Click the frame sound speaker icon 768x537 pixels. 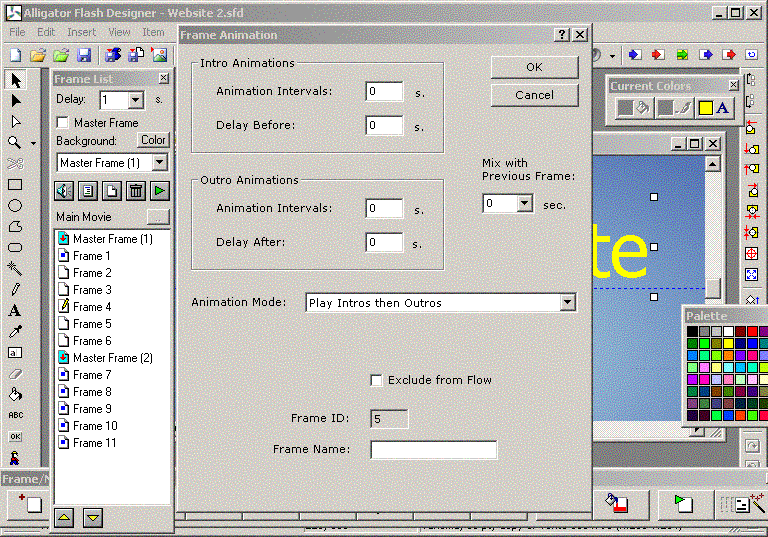click(64, 191)
